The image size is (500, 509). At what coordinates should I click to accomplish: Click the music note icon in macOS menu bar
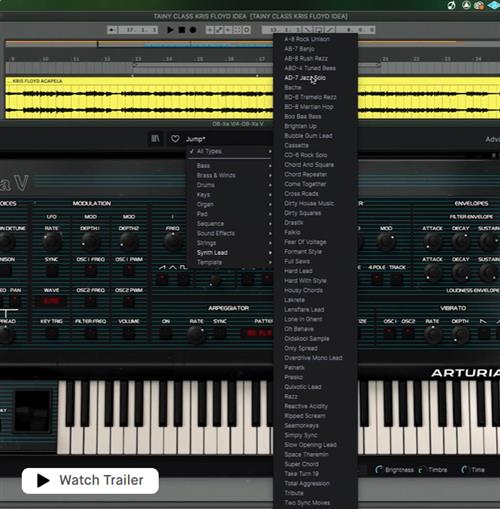click(452, 5)
